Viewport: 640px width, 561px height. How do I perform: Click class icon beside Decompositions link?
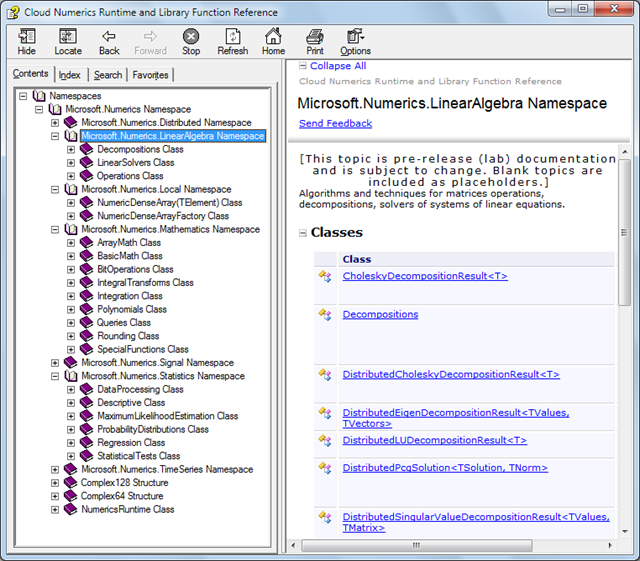[x=325, y=315]
